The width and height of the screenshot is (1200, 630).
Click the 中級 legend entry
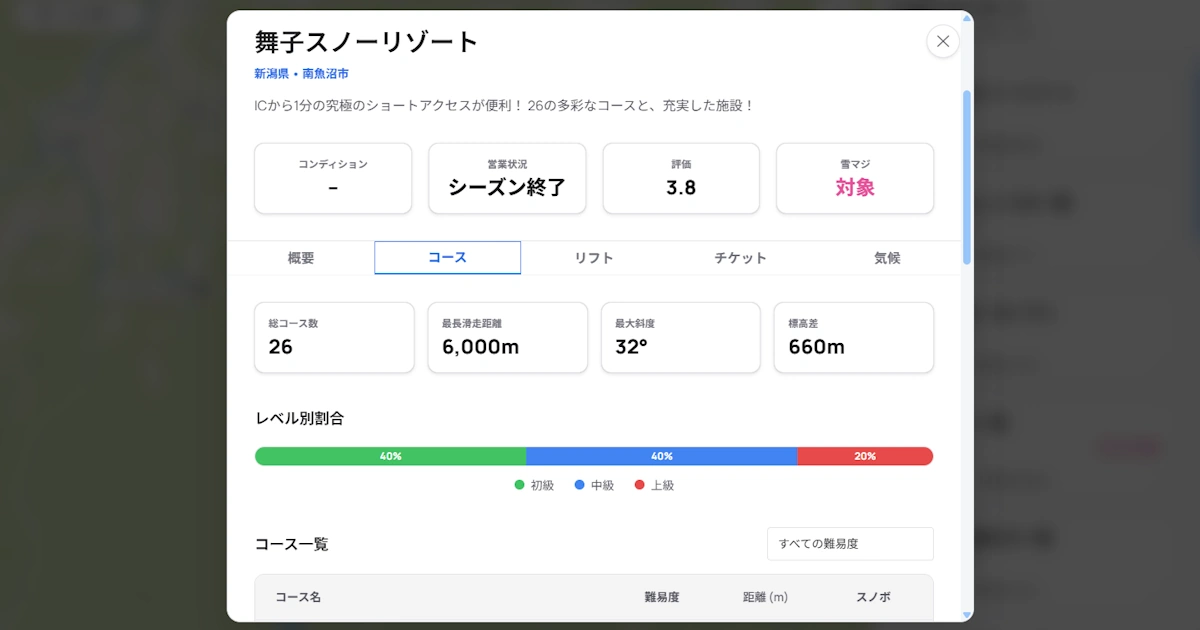point(594,485)
